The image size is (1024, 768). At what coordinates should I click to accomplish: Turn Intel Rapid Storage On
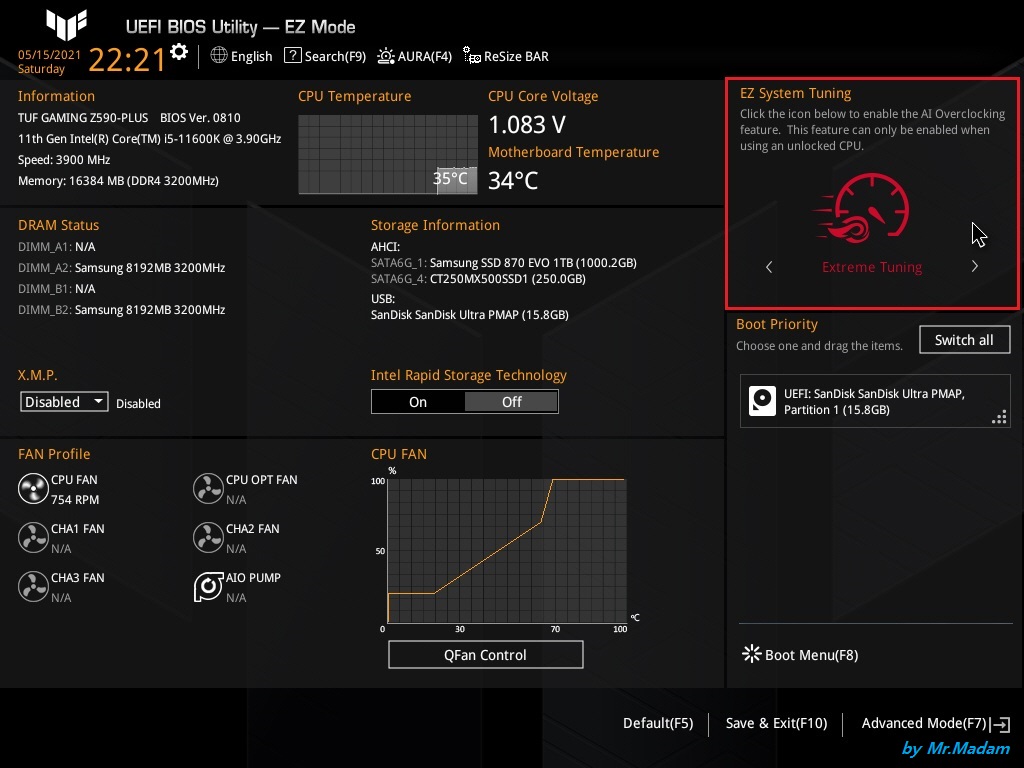point(418,402)
